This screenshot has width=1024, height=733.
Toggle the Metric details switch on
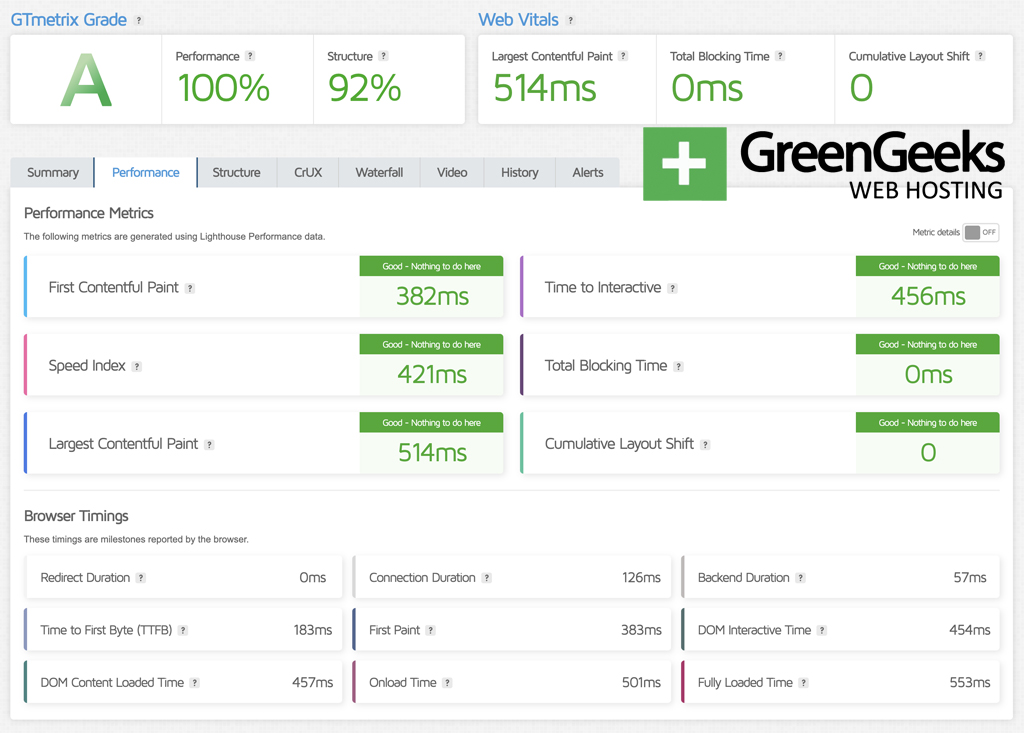click(x=981, y=233)
